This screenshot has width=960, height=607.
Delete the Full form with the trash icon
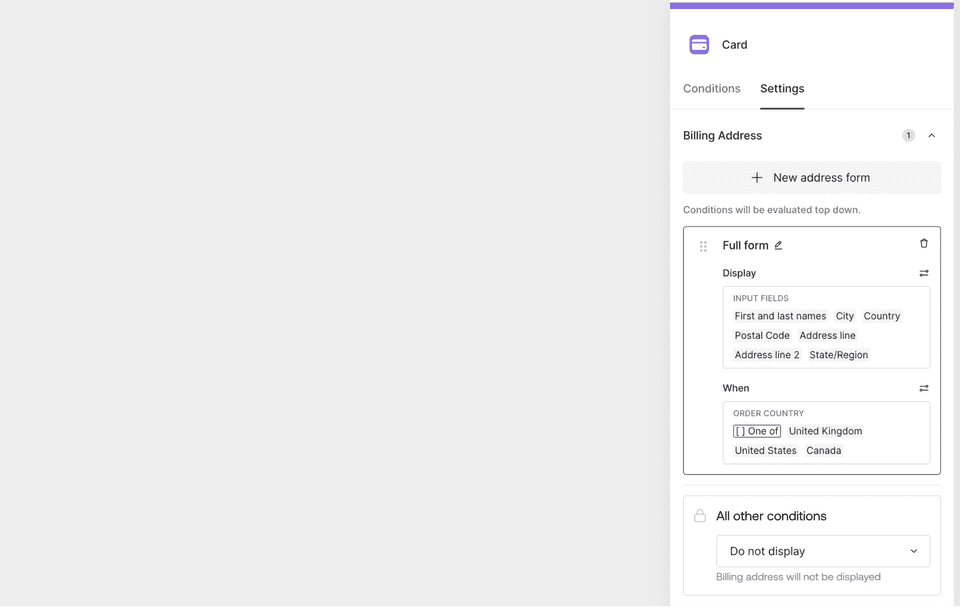pyautogui.click(x=924, y=244)
